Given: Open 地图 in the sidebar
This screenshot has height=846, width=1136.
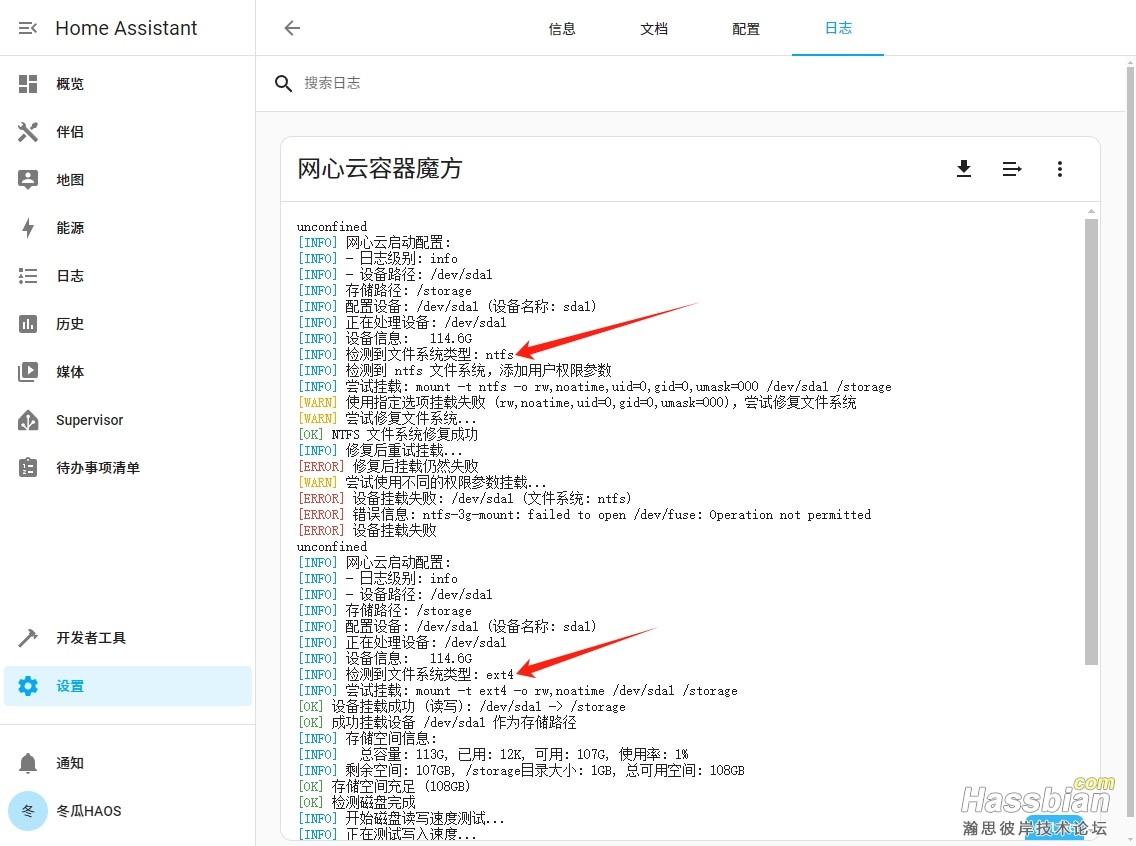Looking at the screenshot, I should [x=70, y=180].
